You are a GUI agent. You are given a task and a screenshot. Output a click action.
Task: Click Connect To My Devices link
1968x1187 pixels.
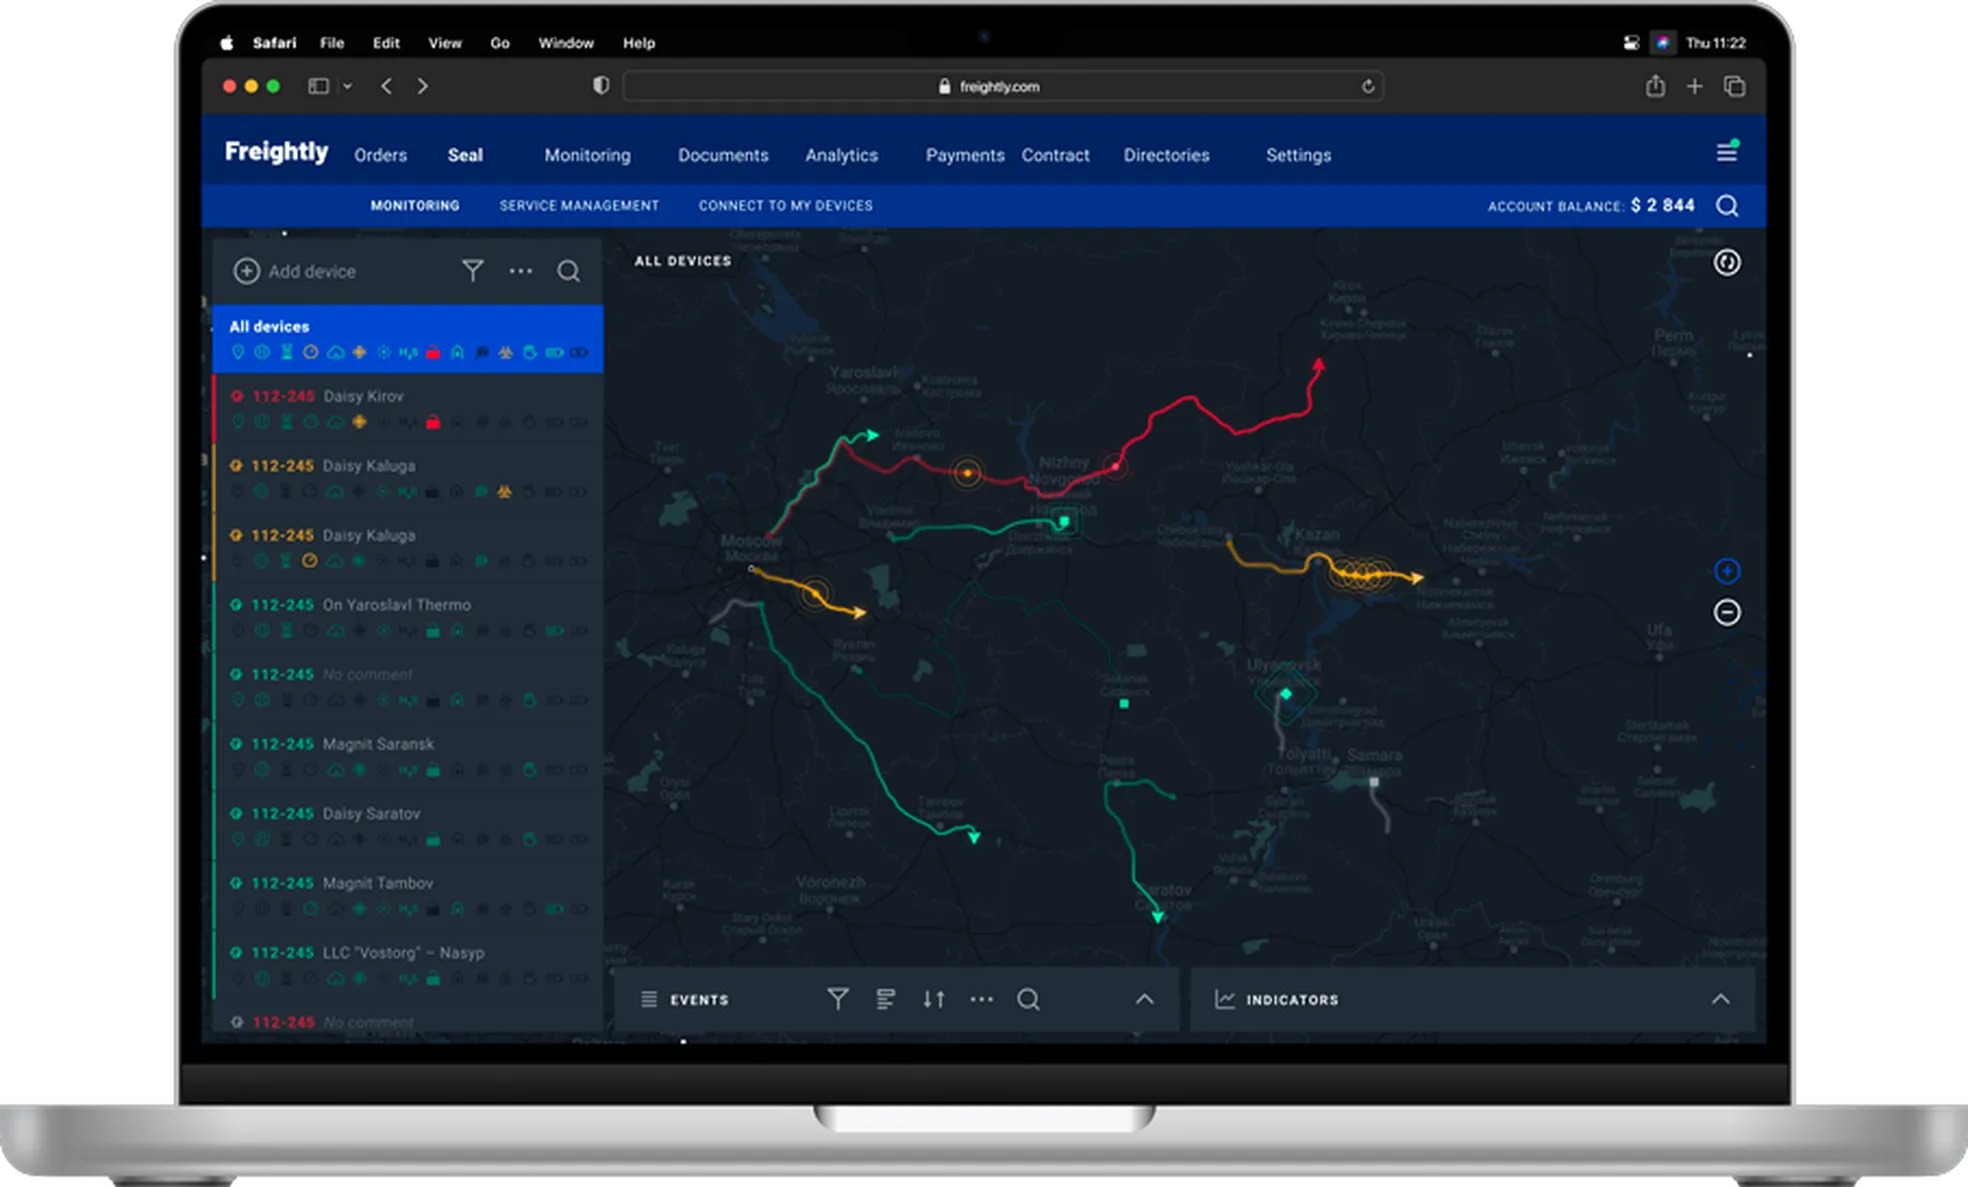tap(785, 205)
